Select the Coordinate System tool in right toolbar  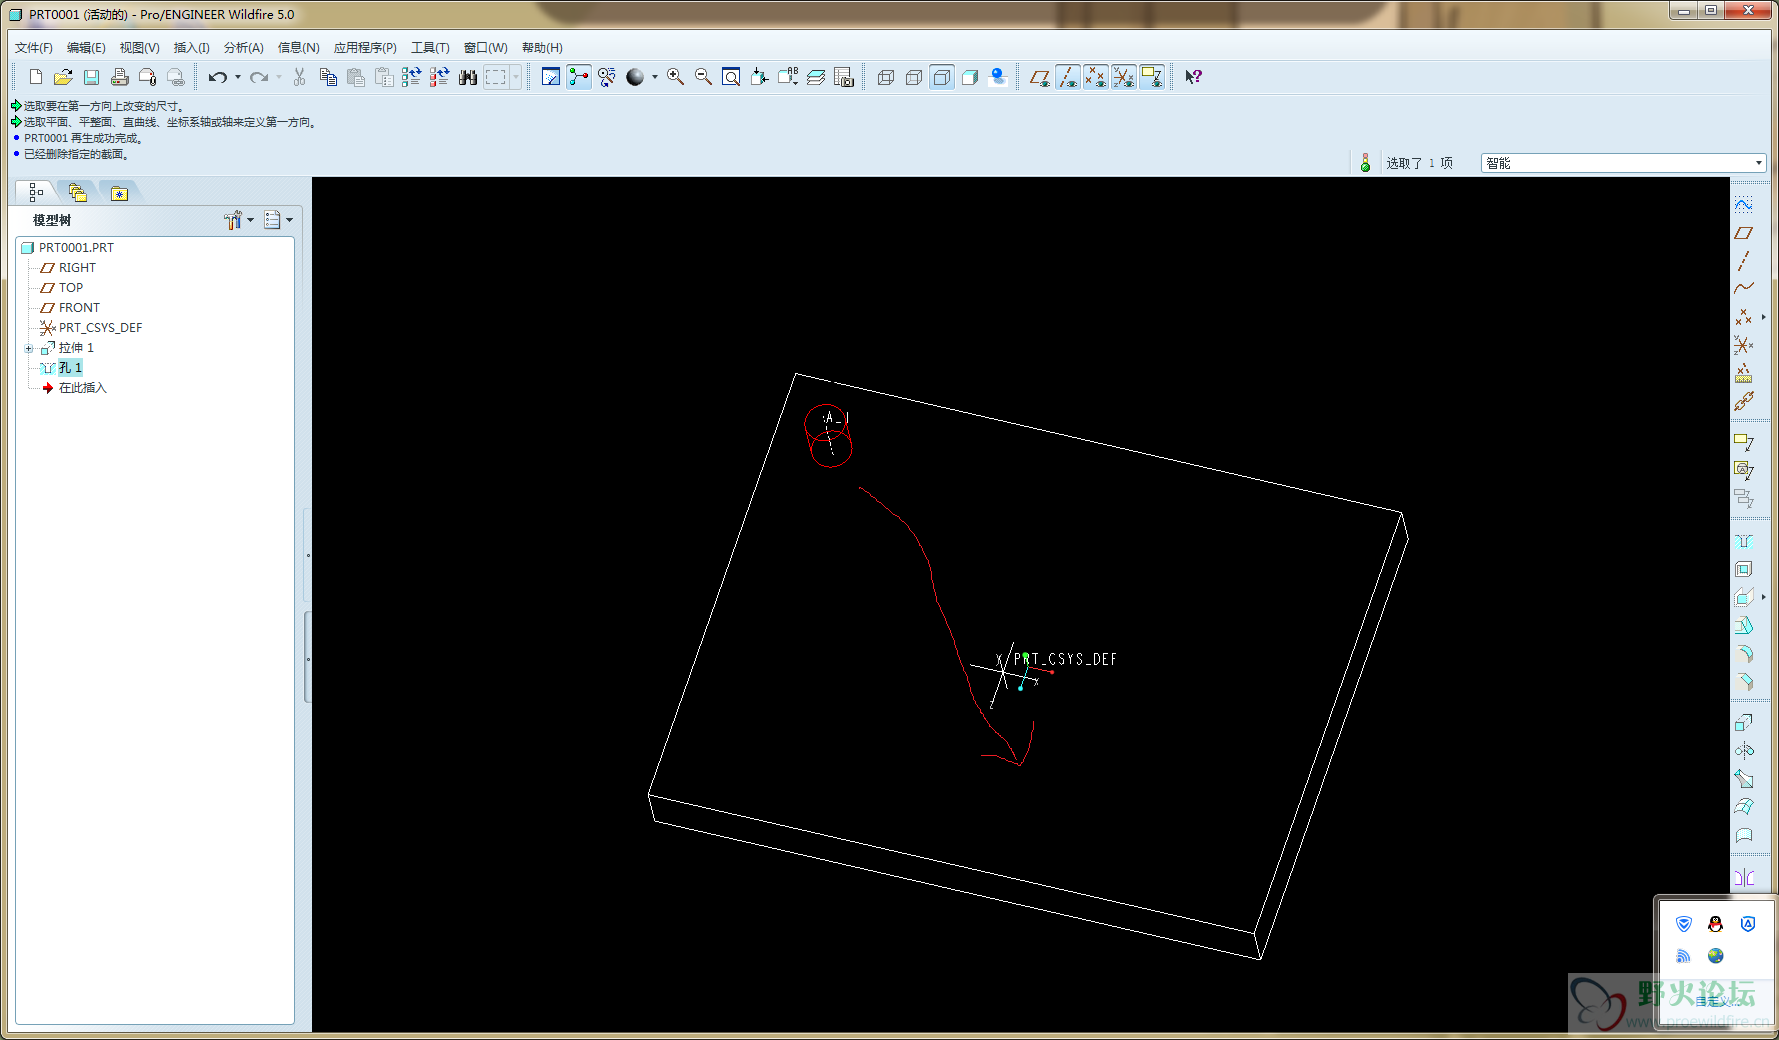1744,344
